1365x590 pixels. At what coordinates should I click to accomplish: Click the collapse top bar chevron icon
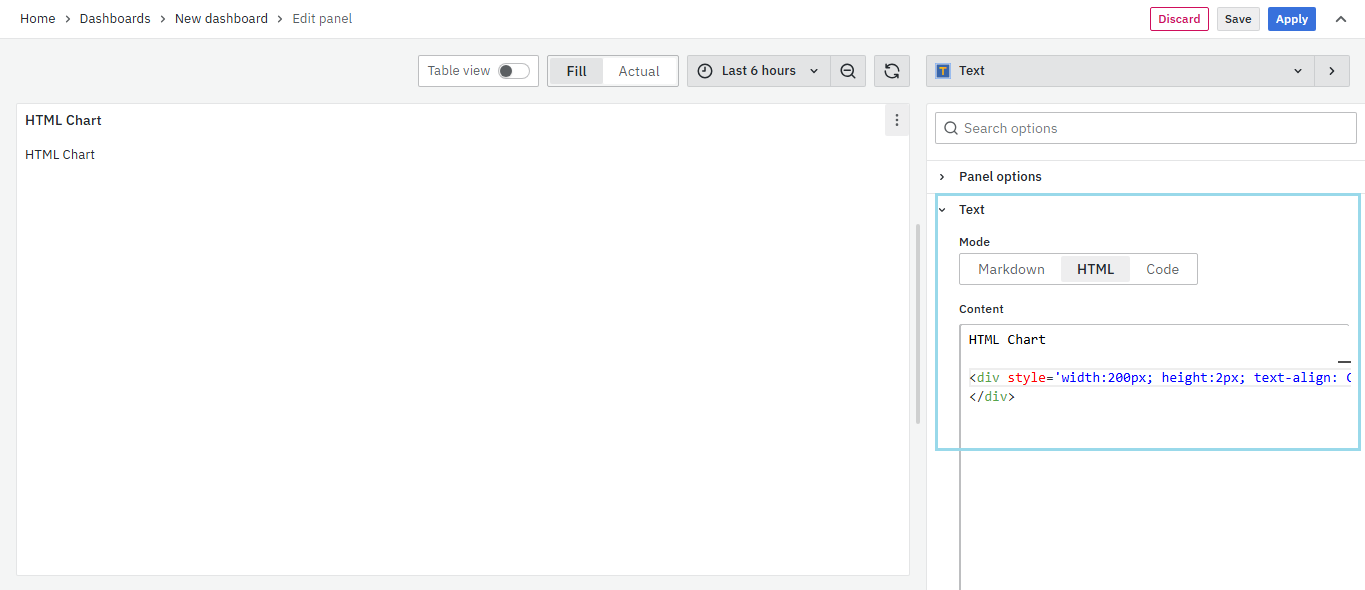point(1340,19)
